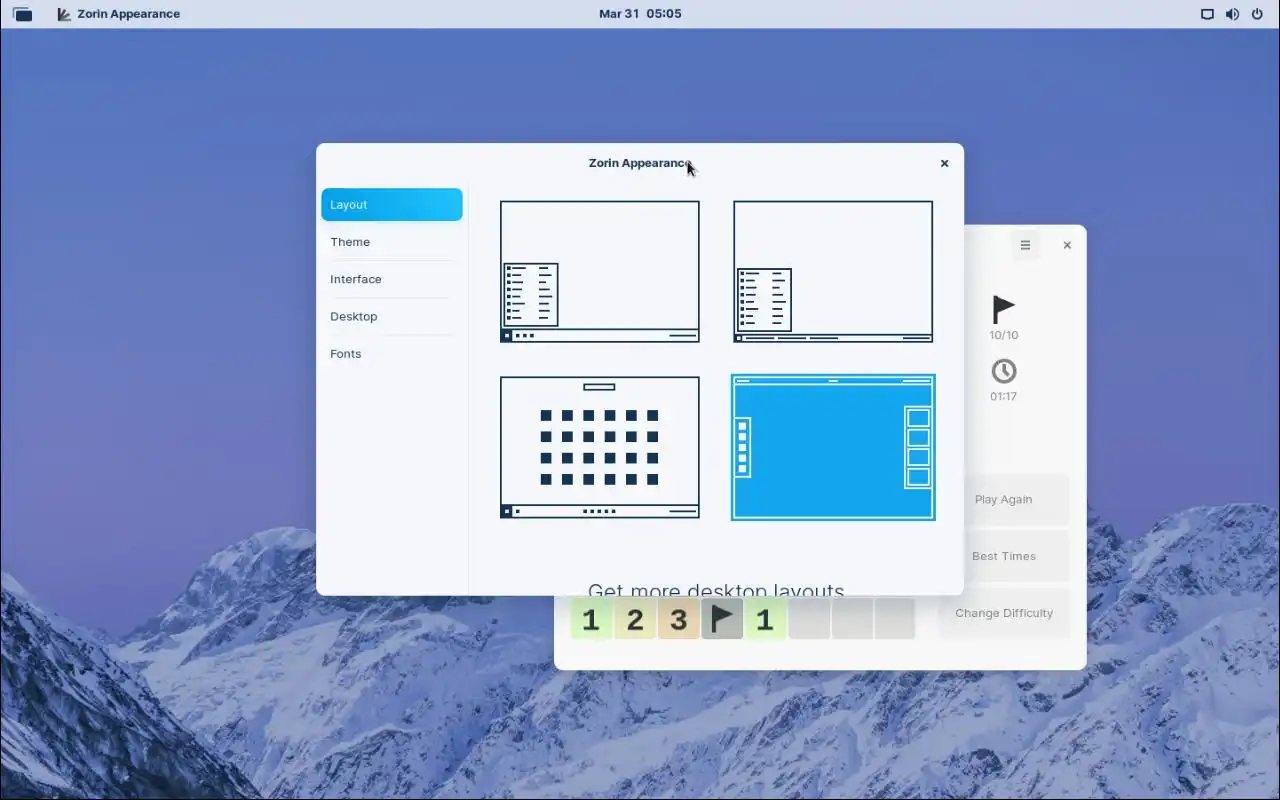The image size is (1280, 800).
Task: Click the Mines tile showing number 2
Action: point(635,620)
